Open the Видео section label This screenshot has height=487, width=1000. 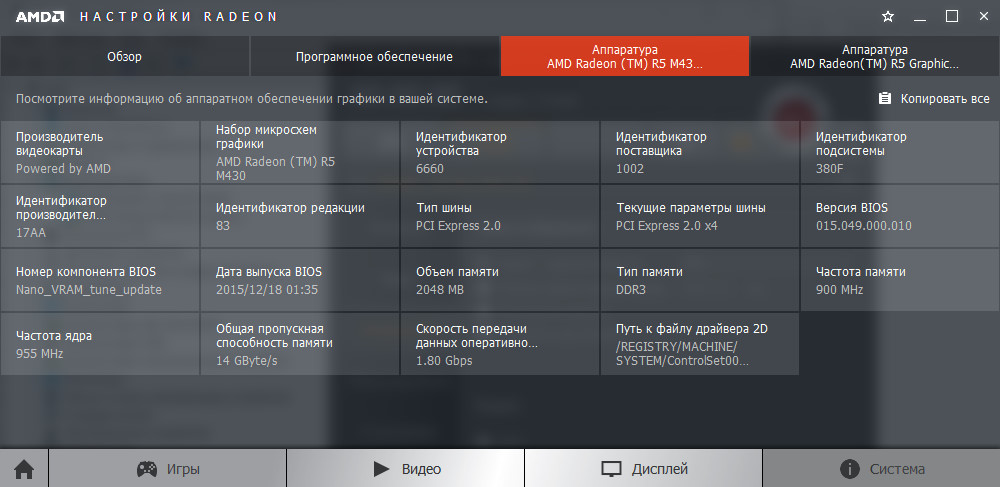(x=422, y=470)
